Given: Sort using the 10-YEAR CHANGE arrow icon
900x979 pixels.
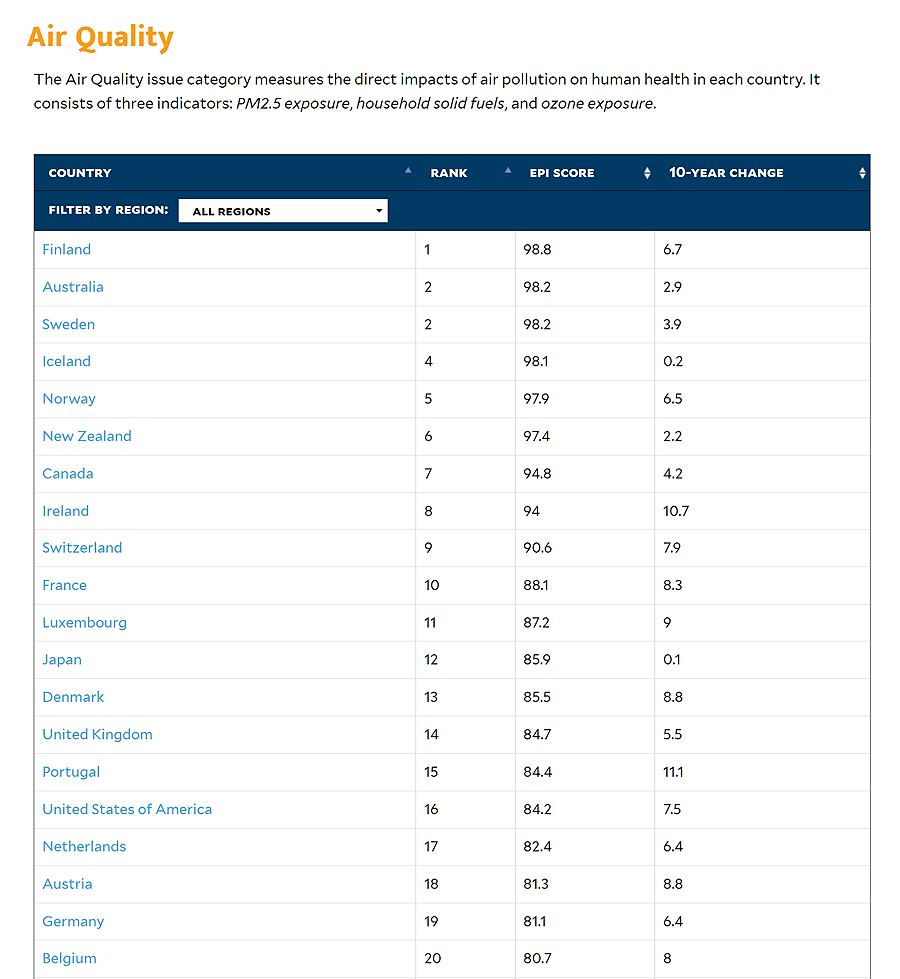Looking at the screenshot, I should tap(862, 172).
